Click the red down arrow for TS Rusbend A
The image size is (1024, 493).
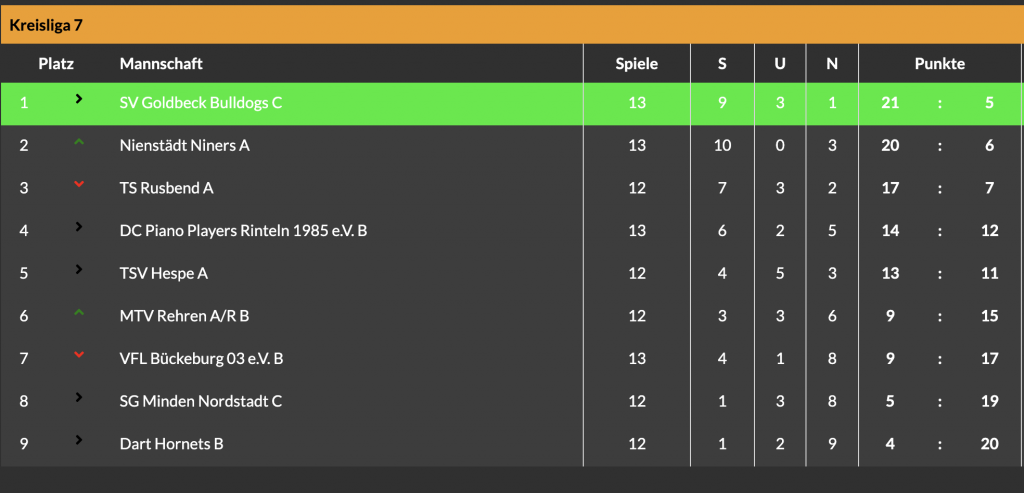pyautogui.click(x=79, y=185)
